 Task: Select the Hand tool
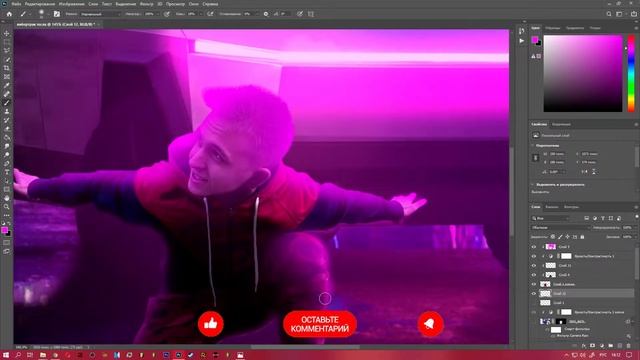7,198
